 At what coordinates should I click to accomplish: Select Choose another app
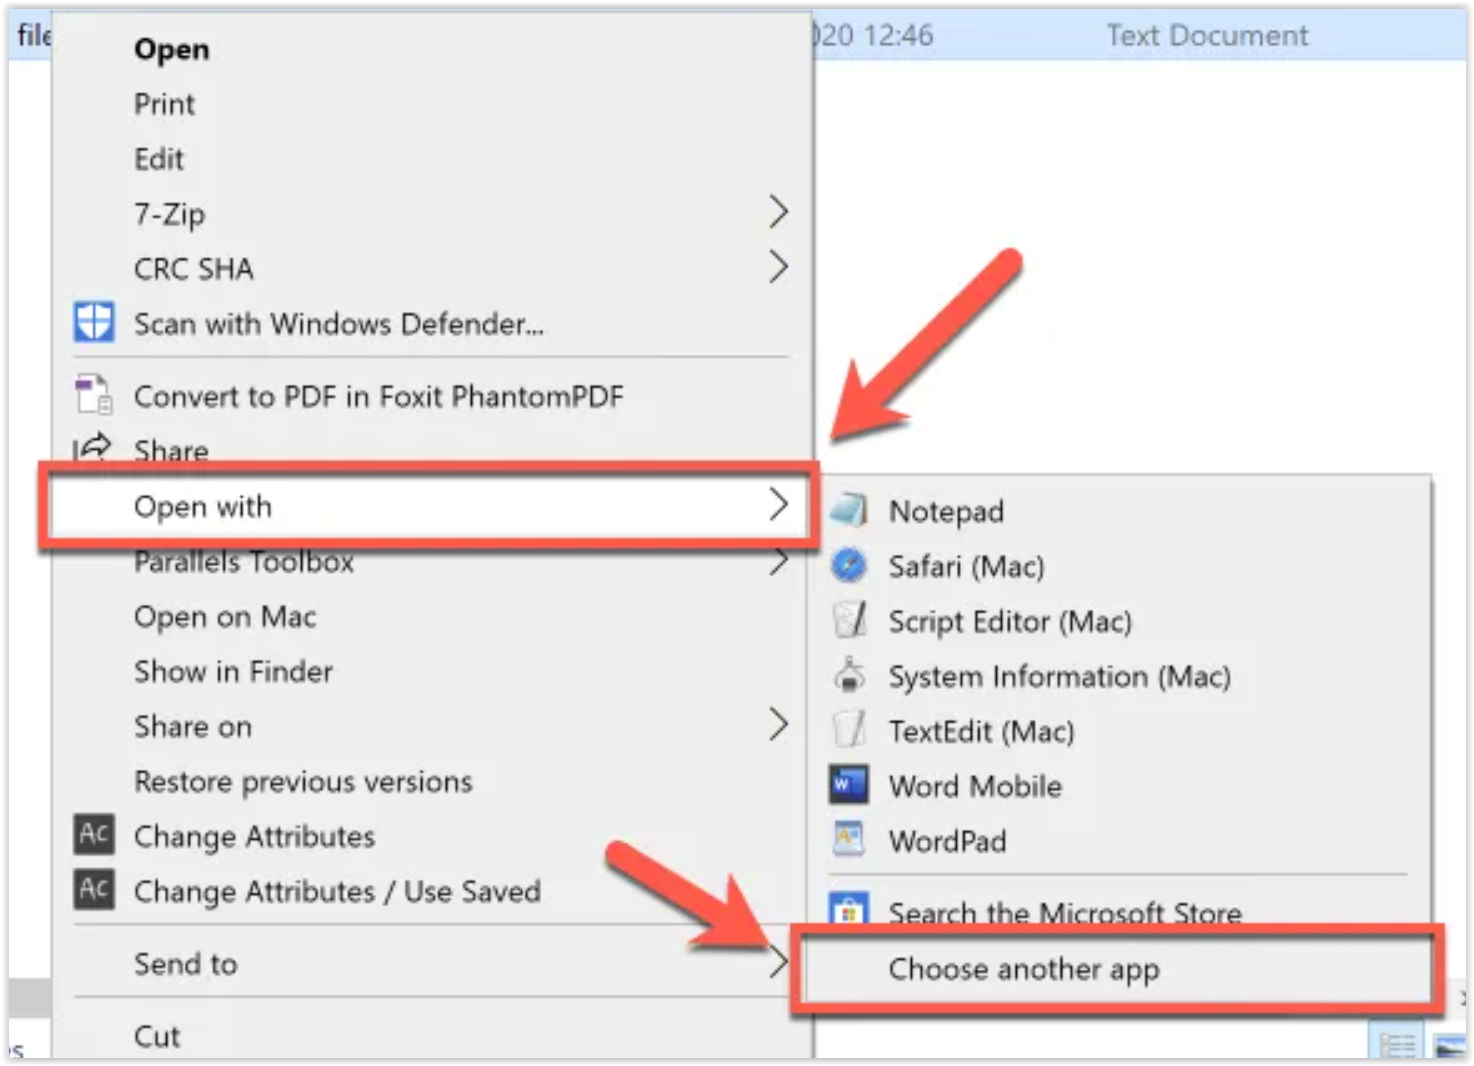click(1116, 969)
